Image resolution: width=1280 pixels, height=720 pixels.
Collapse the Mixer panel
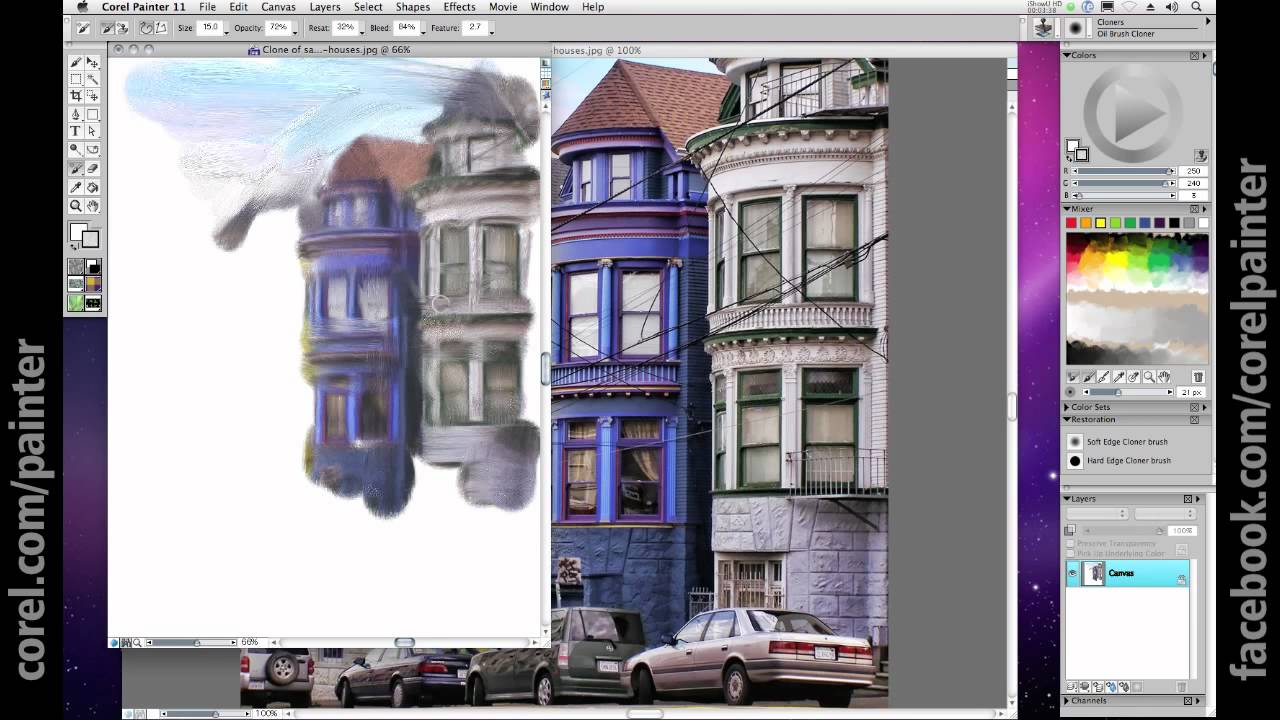coord(1066,209)
